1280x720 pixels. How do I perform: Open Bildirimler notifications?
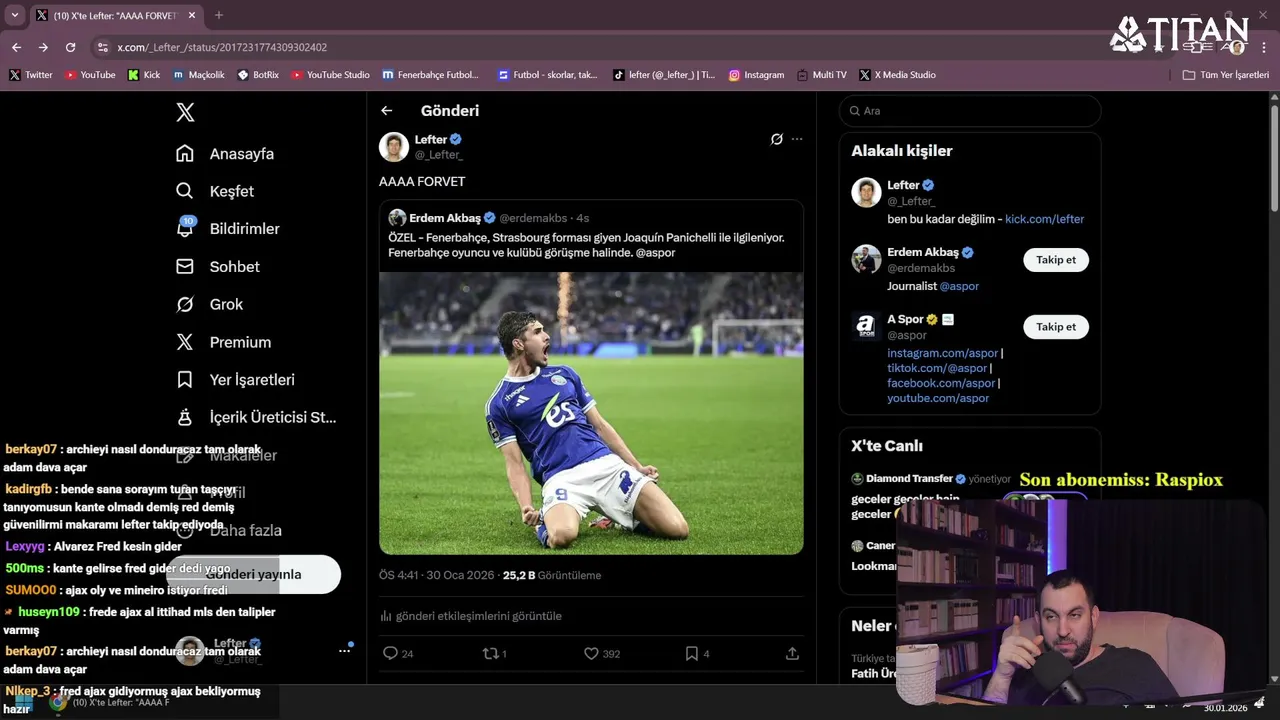(228, 229)
